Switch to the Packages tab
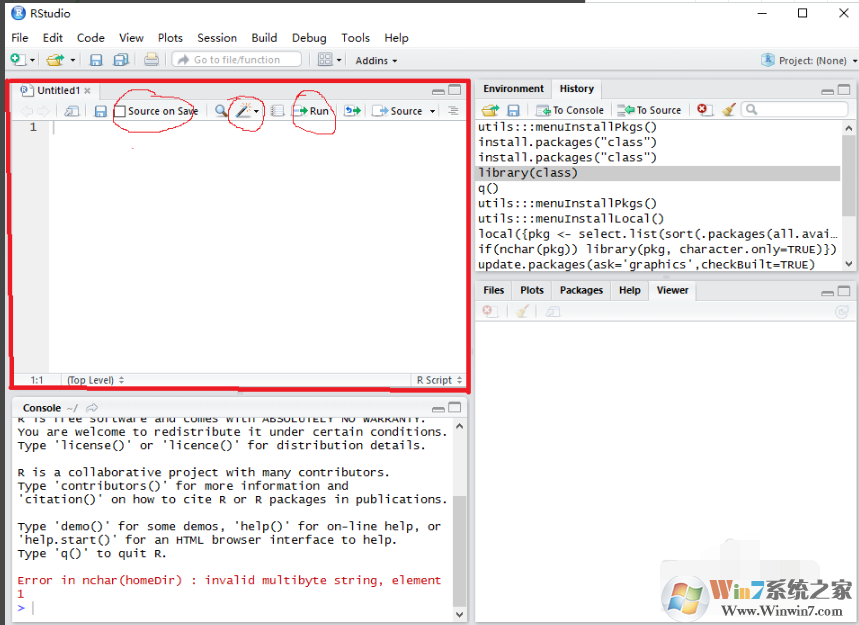This screenshot has width=859, height=625. point(581,290)
